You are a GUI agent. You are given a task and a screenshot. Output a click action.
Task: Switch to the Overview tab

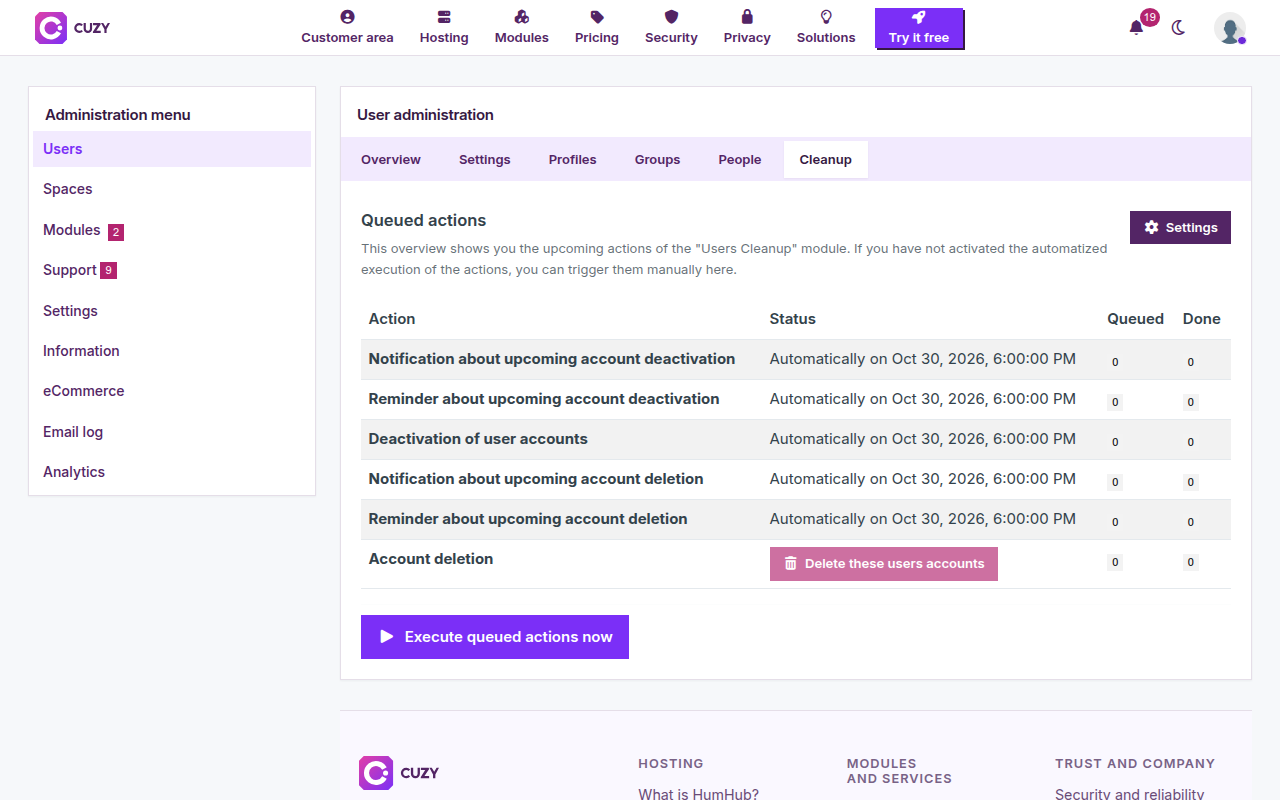[391, 160]
